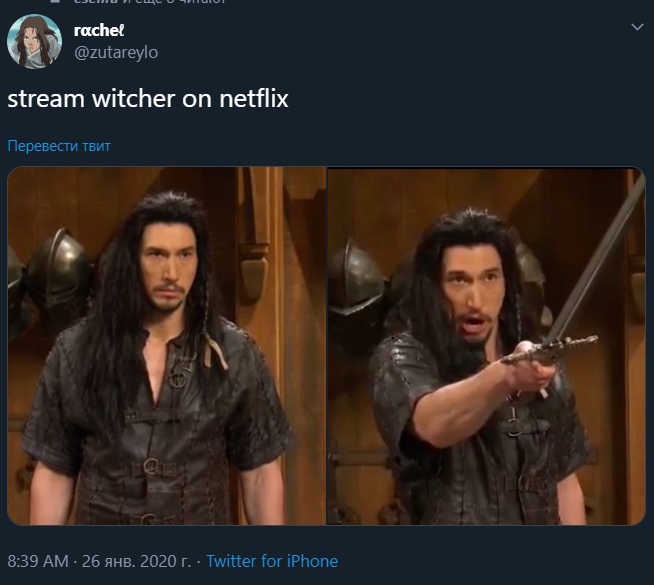The image size is (654, 585).
Task: Open the @zutareylo handle link
Action: coord(116,53)
